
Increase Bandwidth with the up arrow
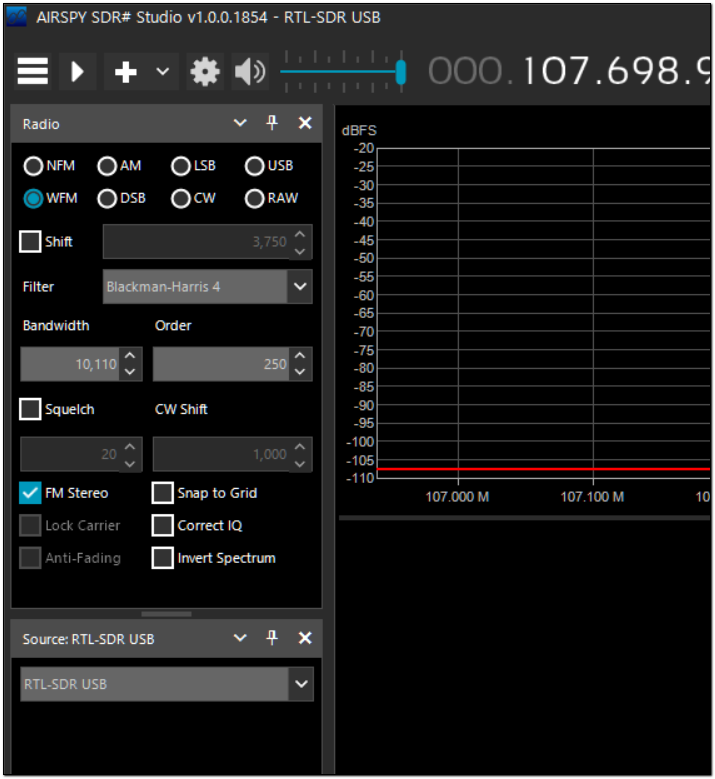click(130, 356)
